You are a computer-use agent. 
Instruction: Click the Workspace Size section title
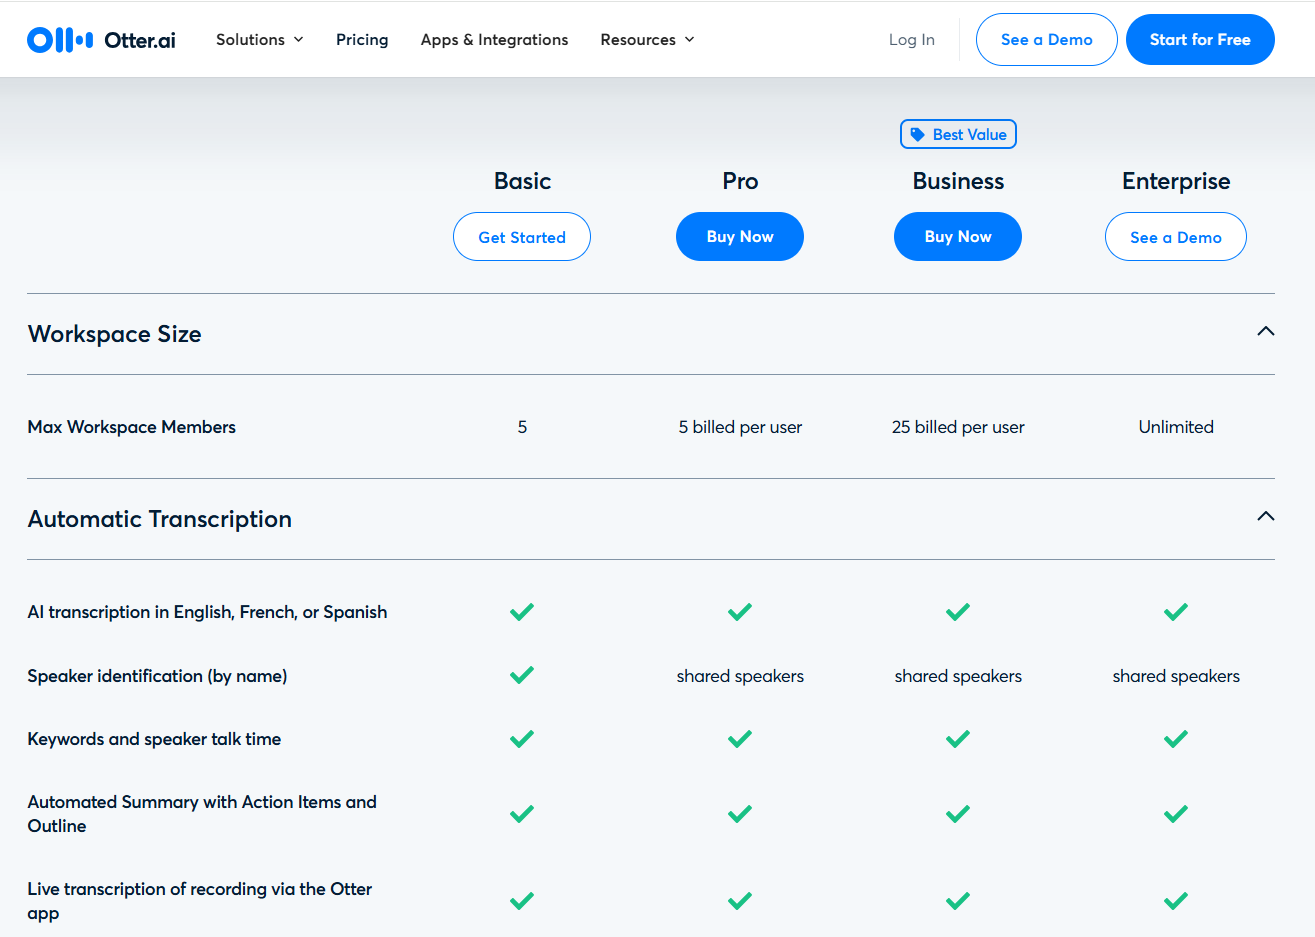115,334
